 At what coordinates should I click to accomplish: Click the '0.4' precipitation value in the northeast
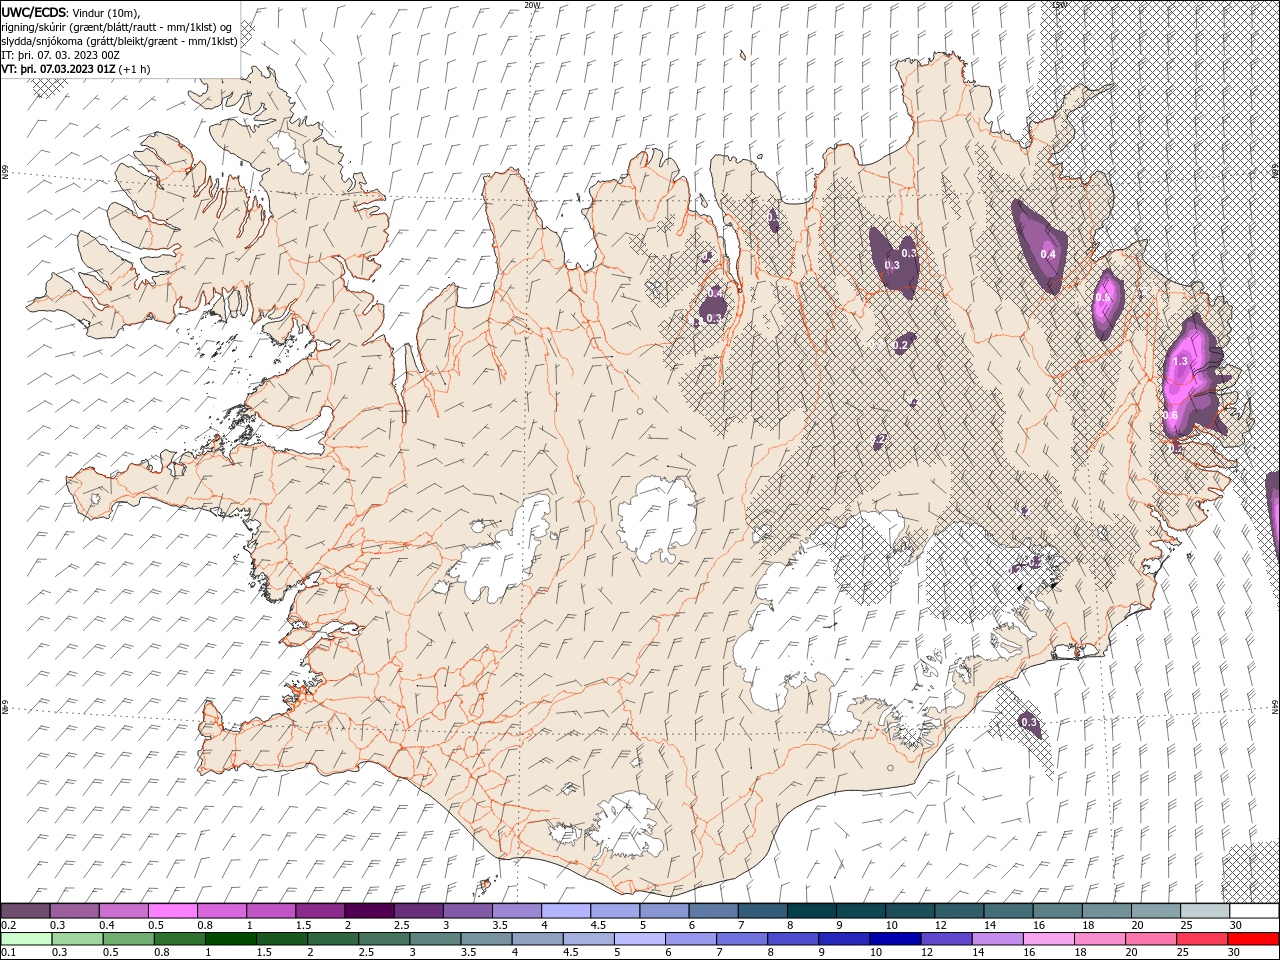coord(1048,254)
